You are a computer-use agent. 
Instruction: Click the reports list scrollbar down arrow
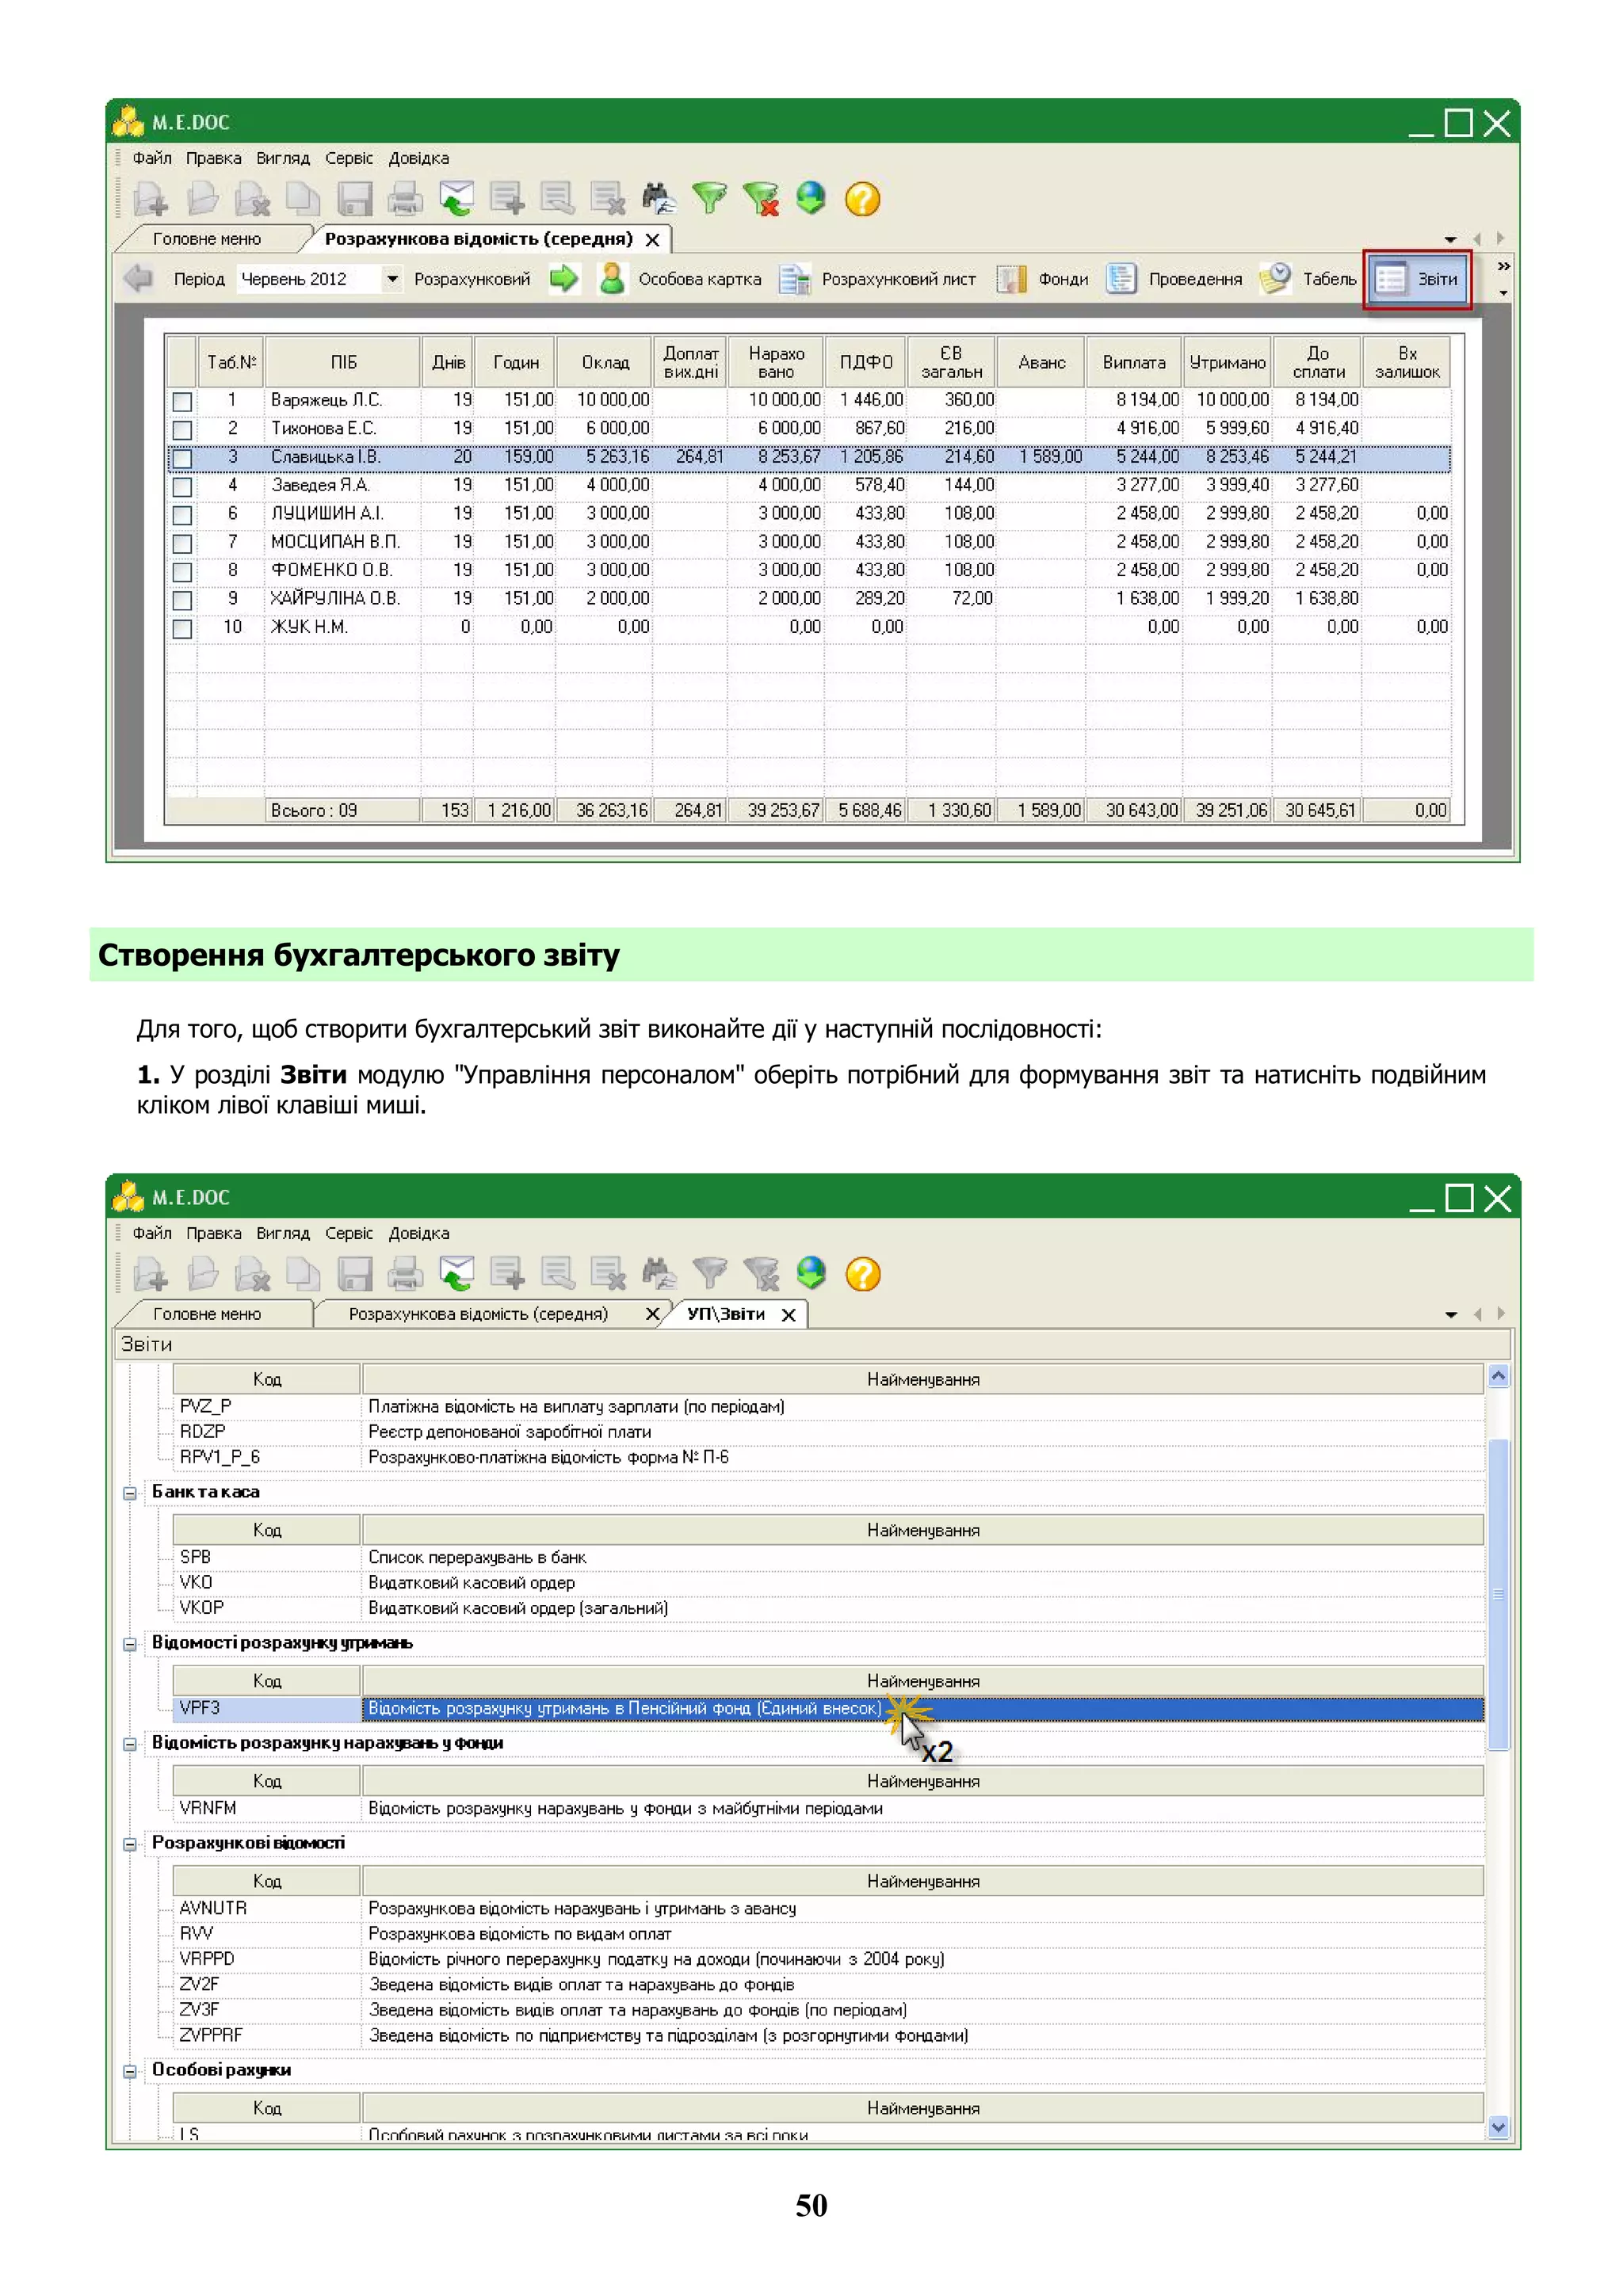[1497, 2127]
